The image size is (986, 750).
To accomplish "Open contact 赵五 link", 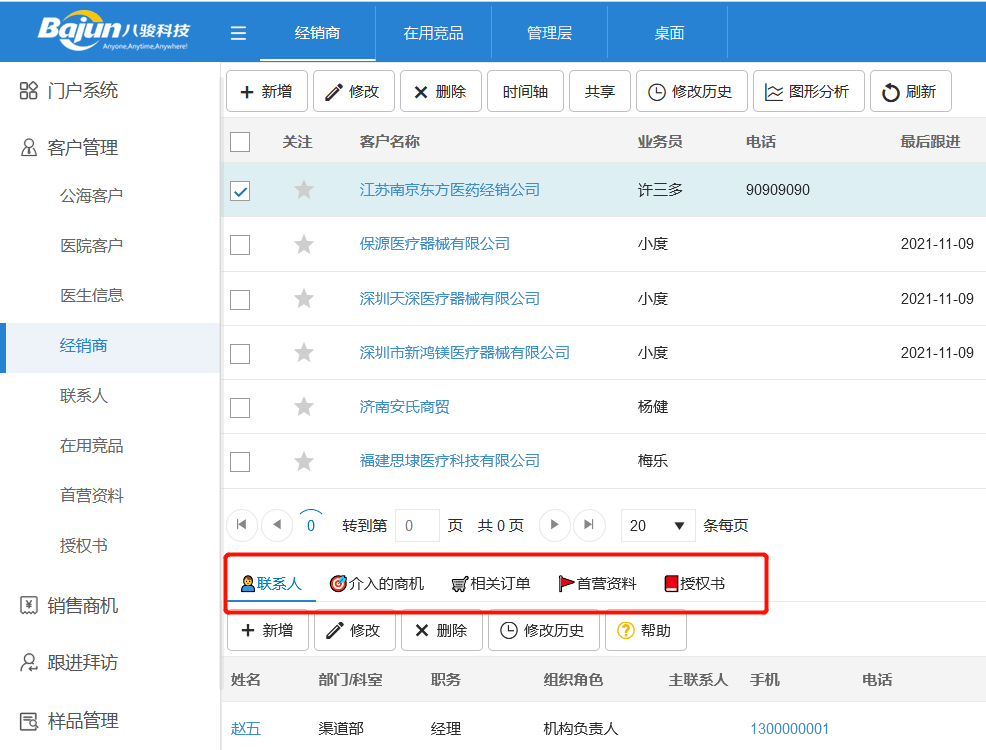I will click(245, 729).
